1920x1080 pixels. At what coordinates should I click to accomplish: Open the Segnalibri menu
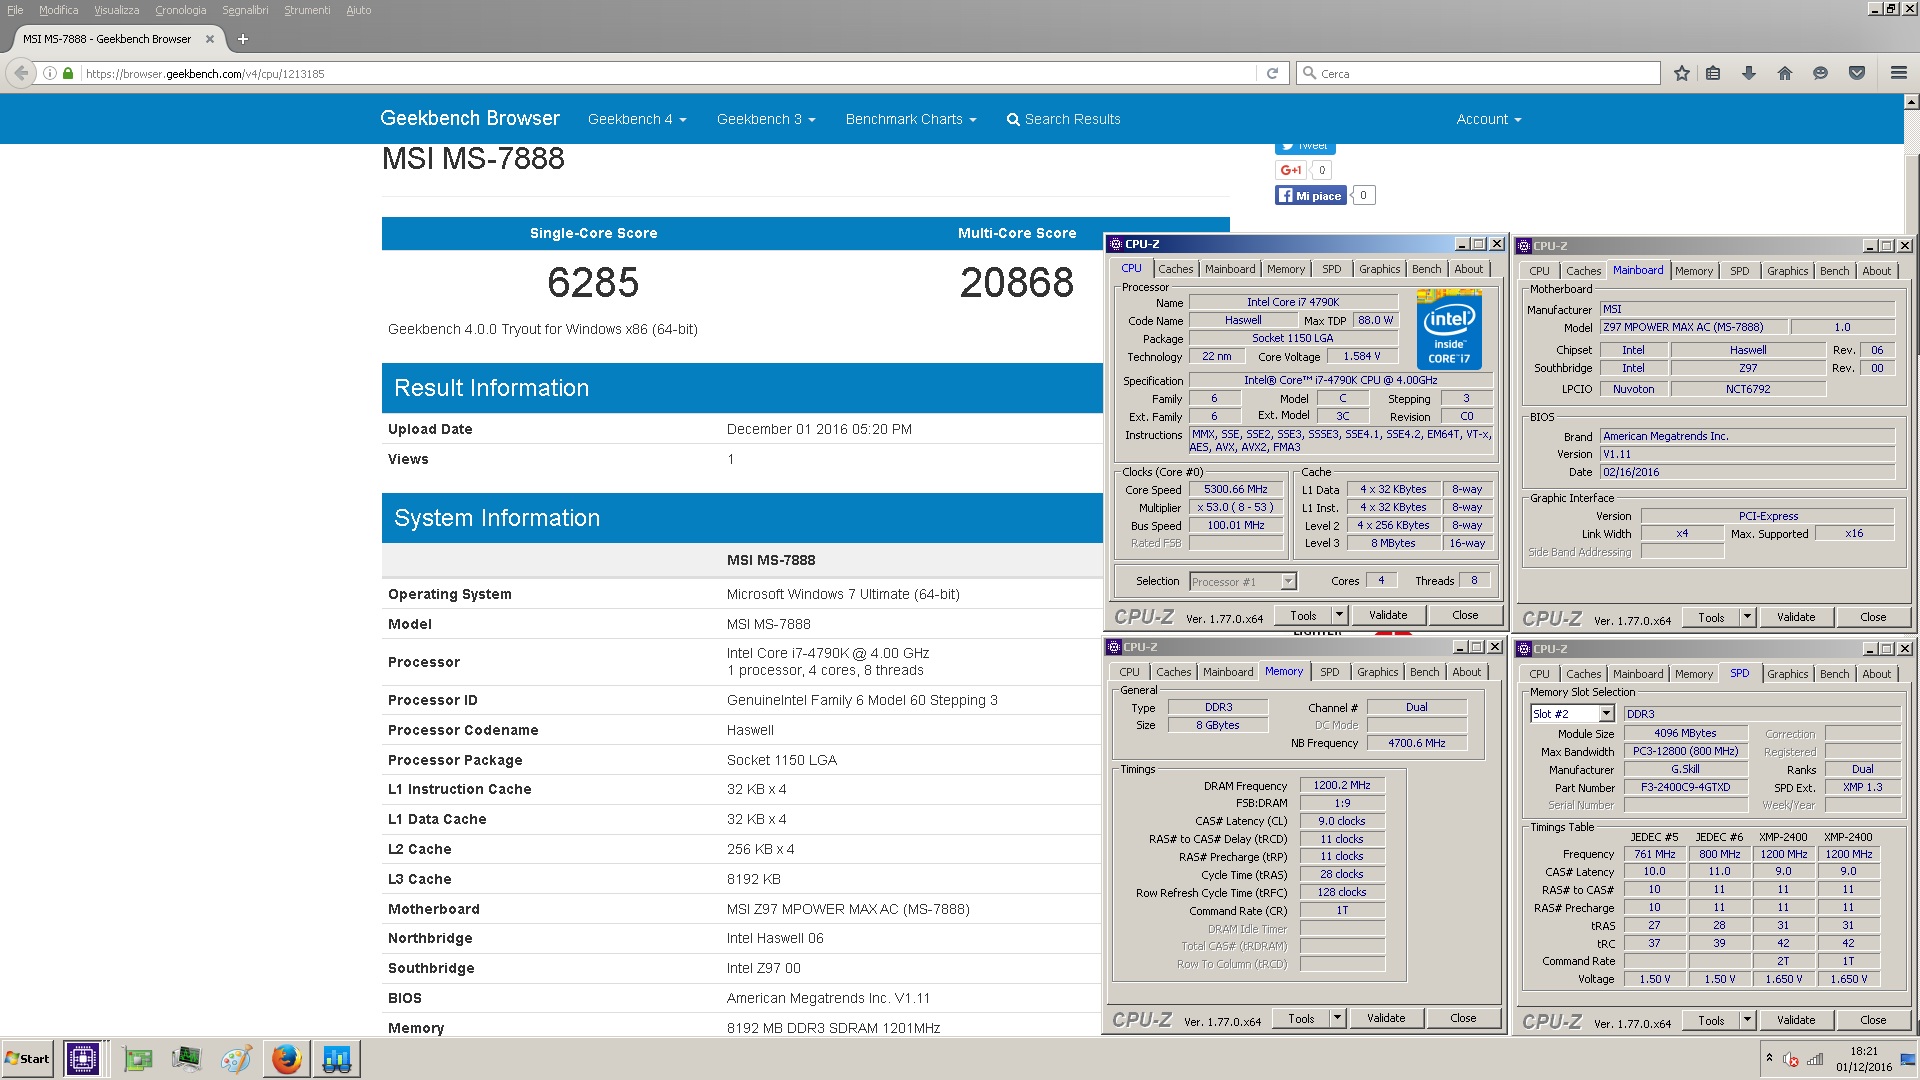click(x=245, y=10)
